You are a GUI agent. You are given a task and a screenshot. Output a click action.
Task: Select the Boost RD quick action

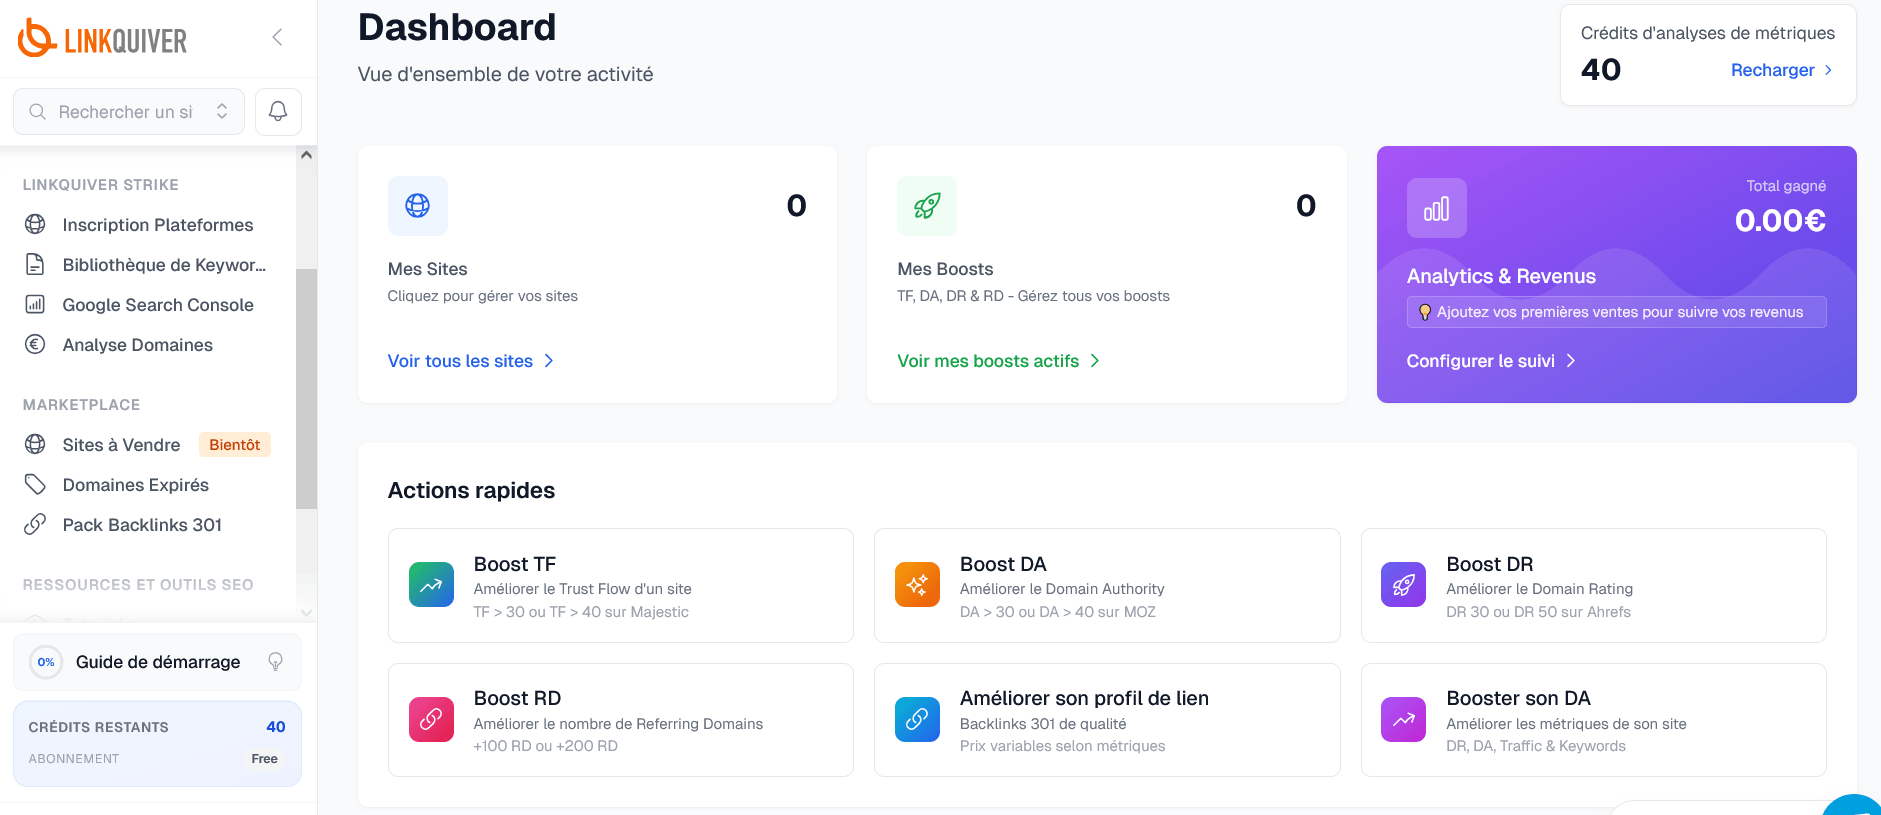[x=621, y=720]
